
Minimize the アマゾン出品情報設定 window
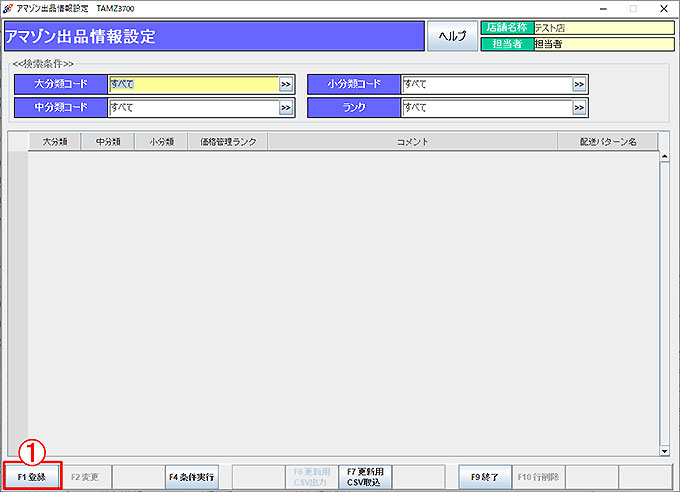coord(603,9)
